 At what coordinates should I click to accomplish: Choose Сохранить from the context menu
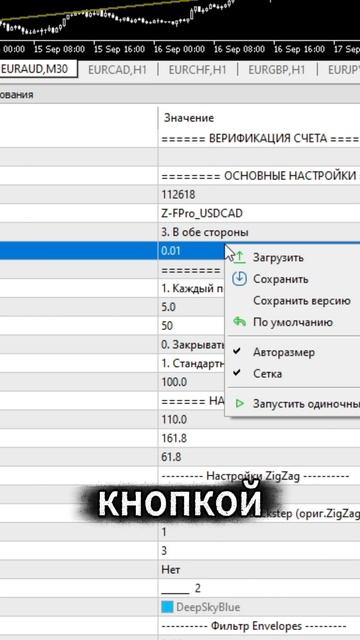[x=281, y=279]
